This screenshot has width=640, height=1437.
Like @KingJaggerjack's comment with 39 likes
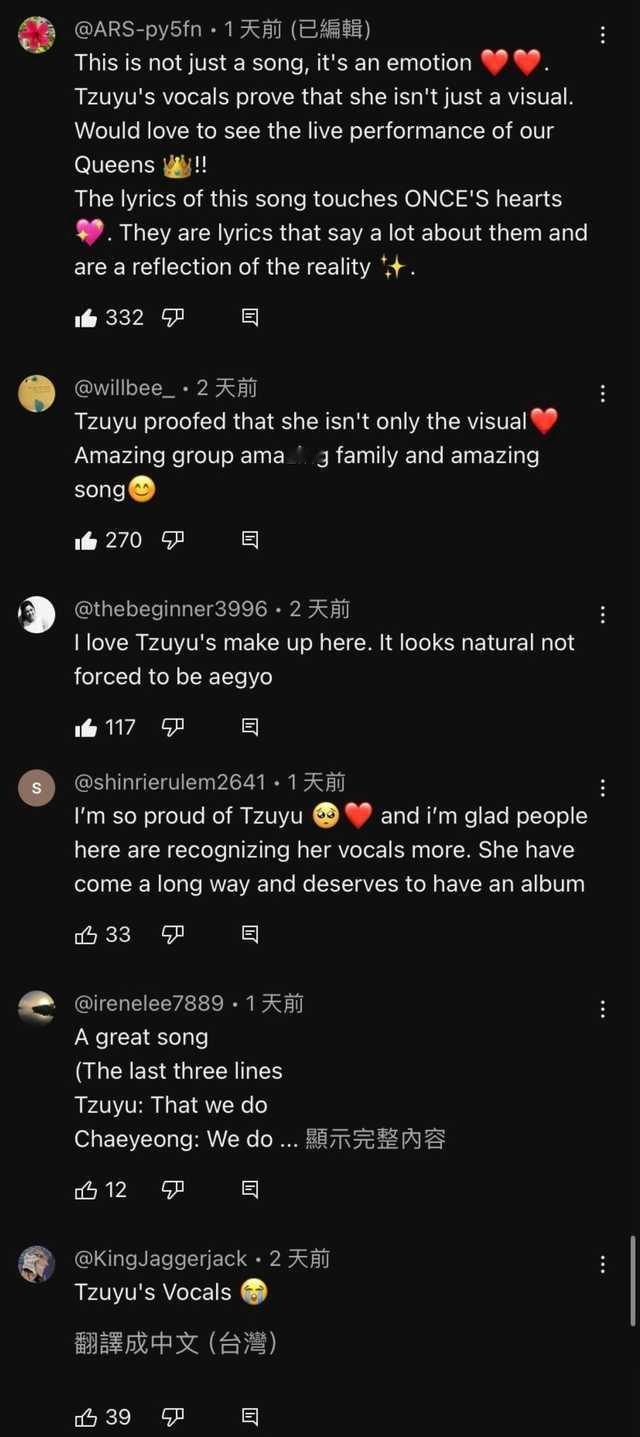(86, 1417)
